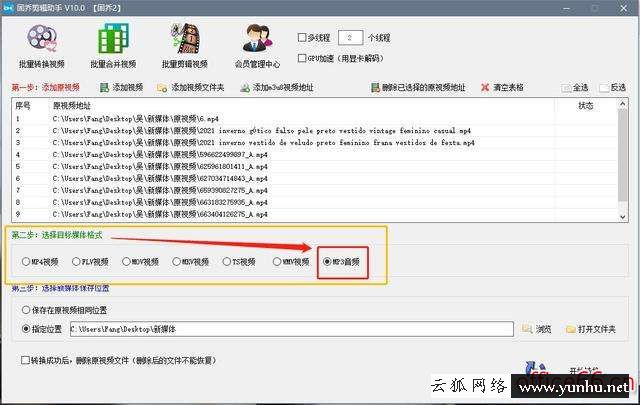Open the 批量剪辑视频 editing tool
Image resolution: width=640 pixels, height=405 pixels.
click(185, 46)
